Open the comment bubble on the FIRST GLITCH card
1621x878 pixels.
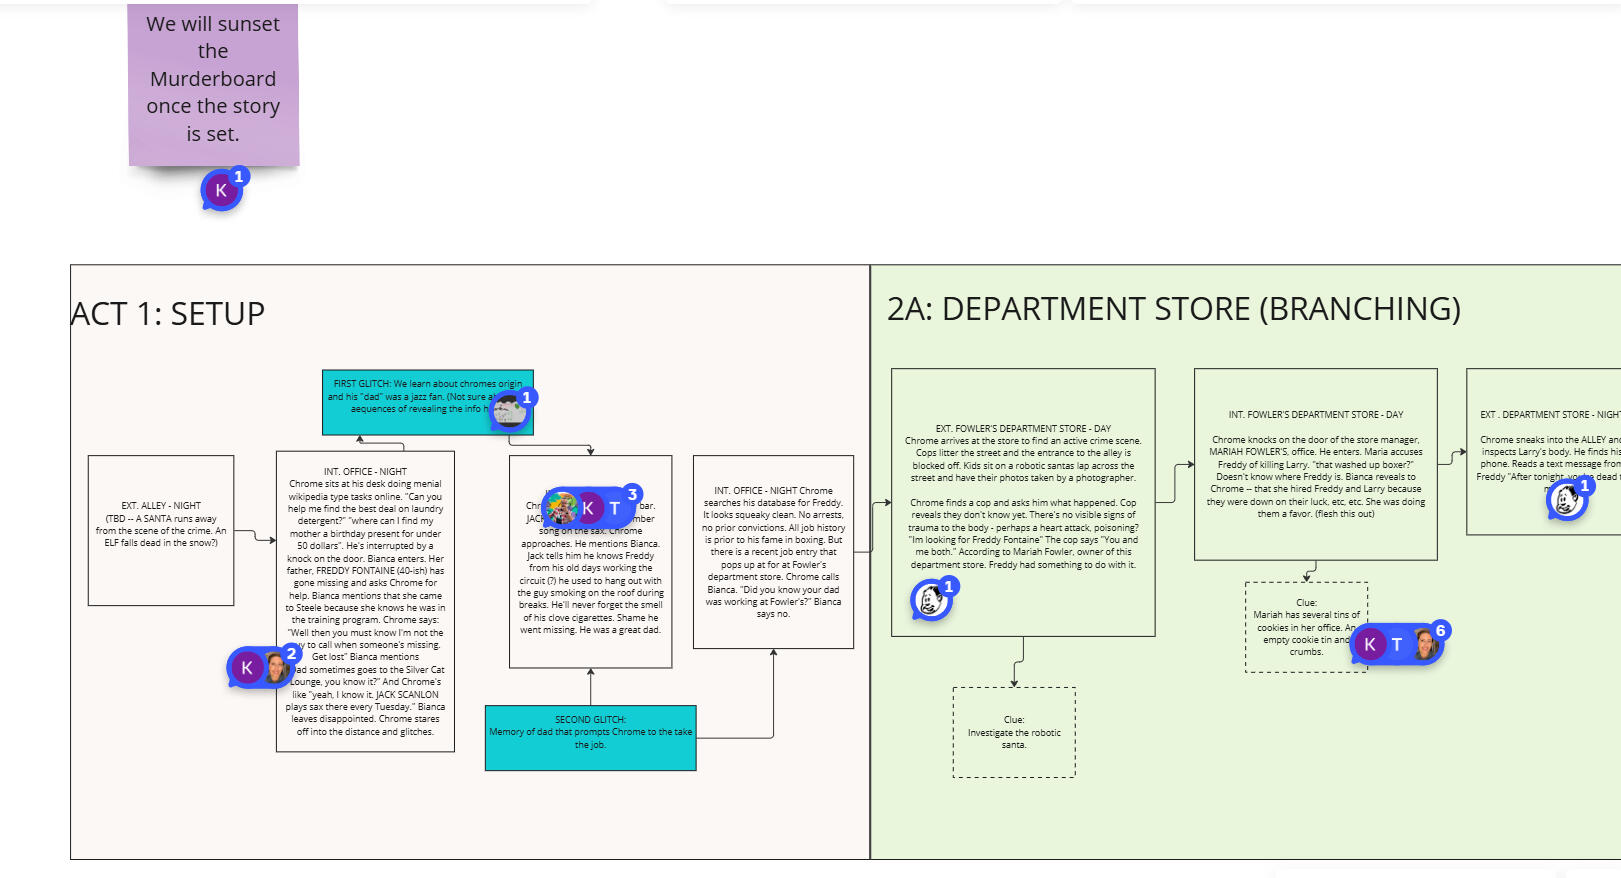[510, 410]
